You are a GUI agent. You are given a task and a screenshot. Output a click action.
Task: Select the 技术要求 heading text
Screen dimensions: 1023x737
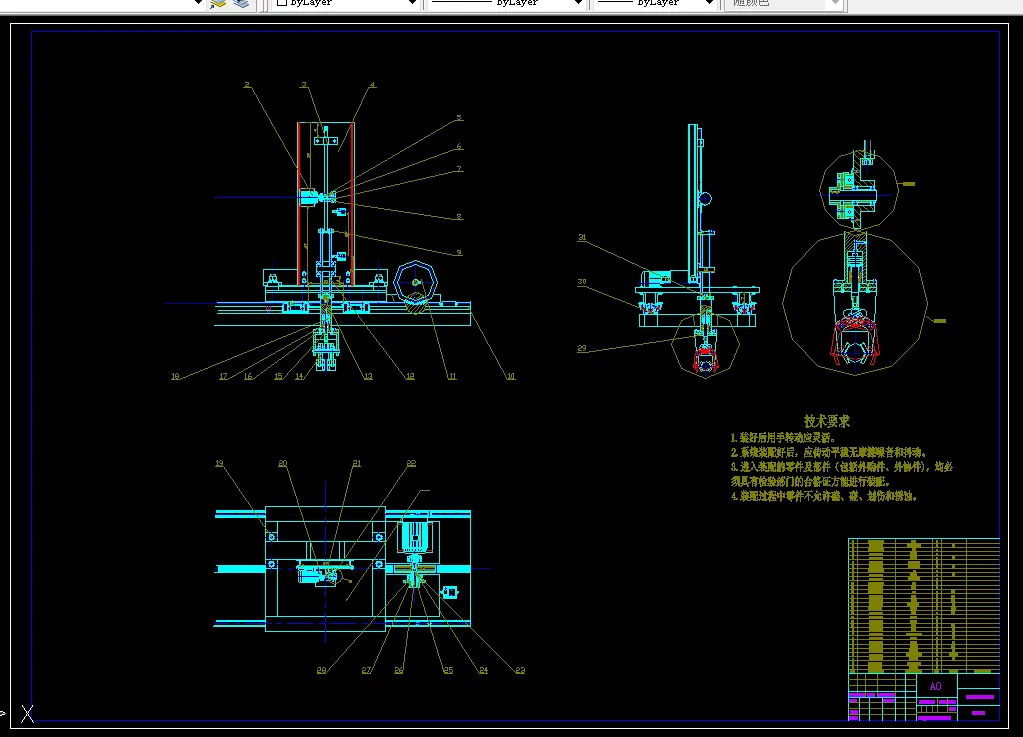click(x=827, y=421)
